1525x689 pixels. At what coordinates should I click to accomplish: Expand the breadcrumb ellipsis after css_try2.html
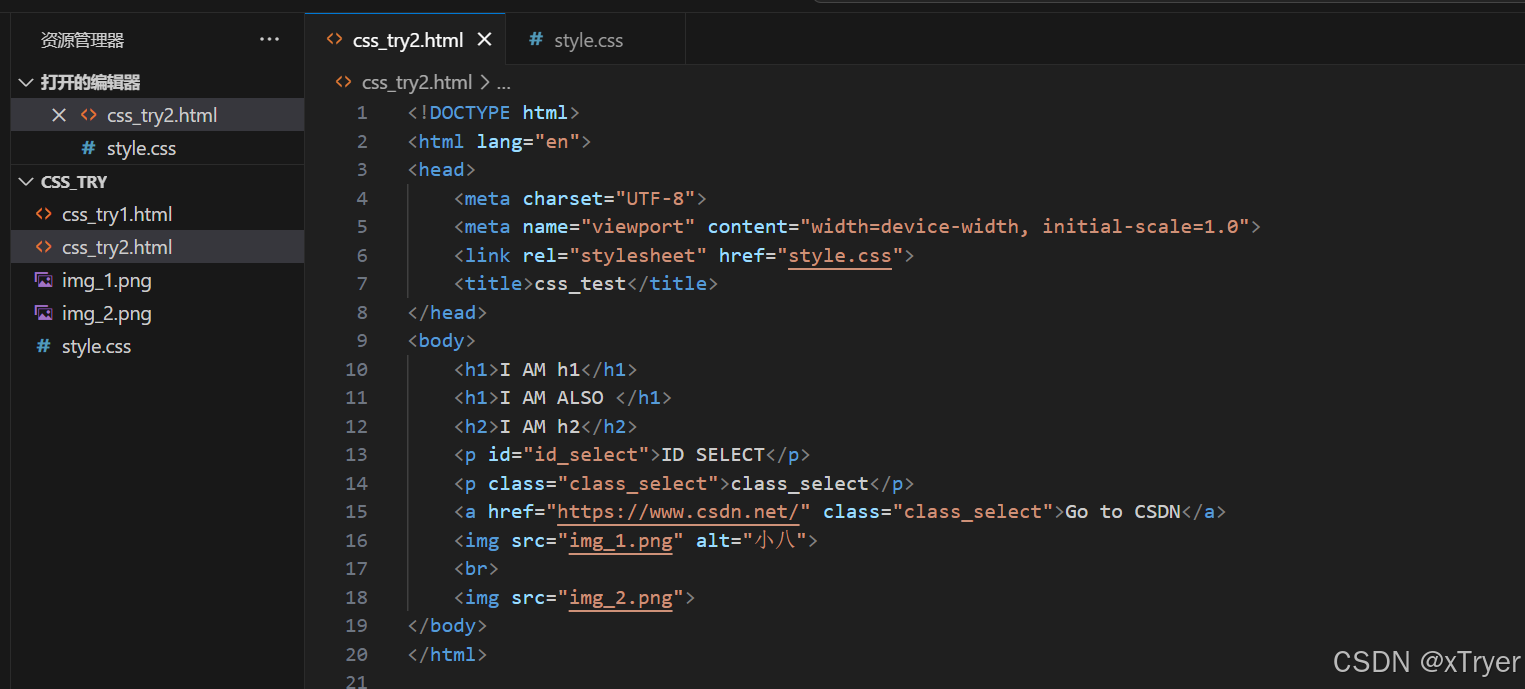(x=504, y=82)
